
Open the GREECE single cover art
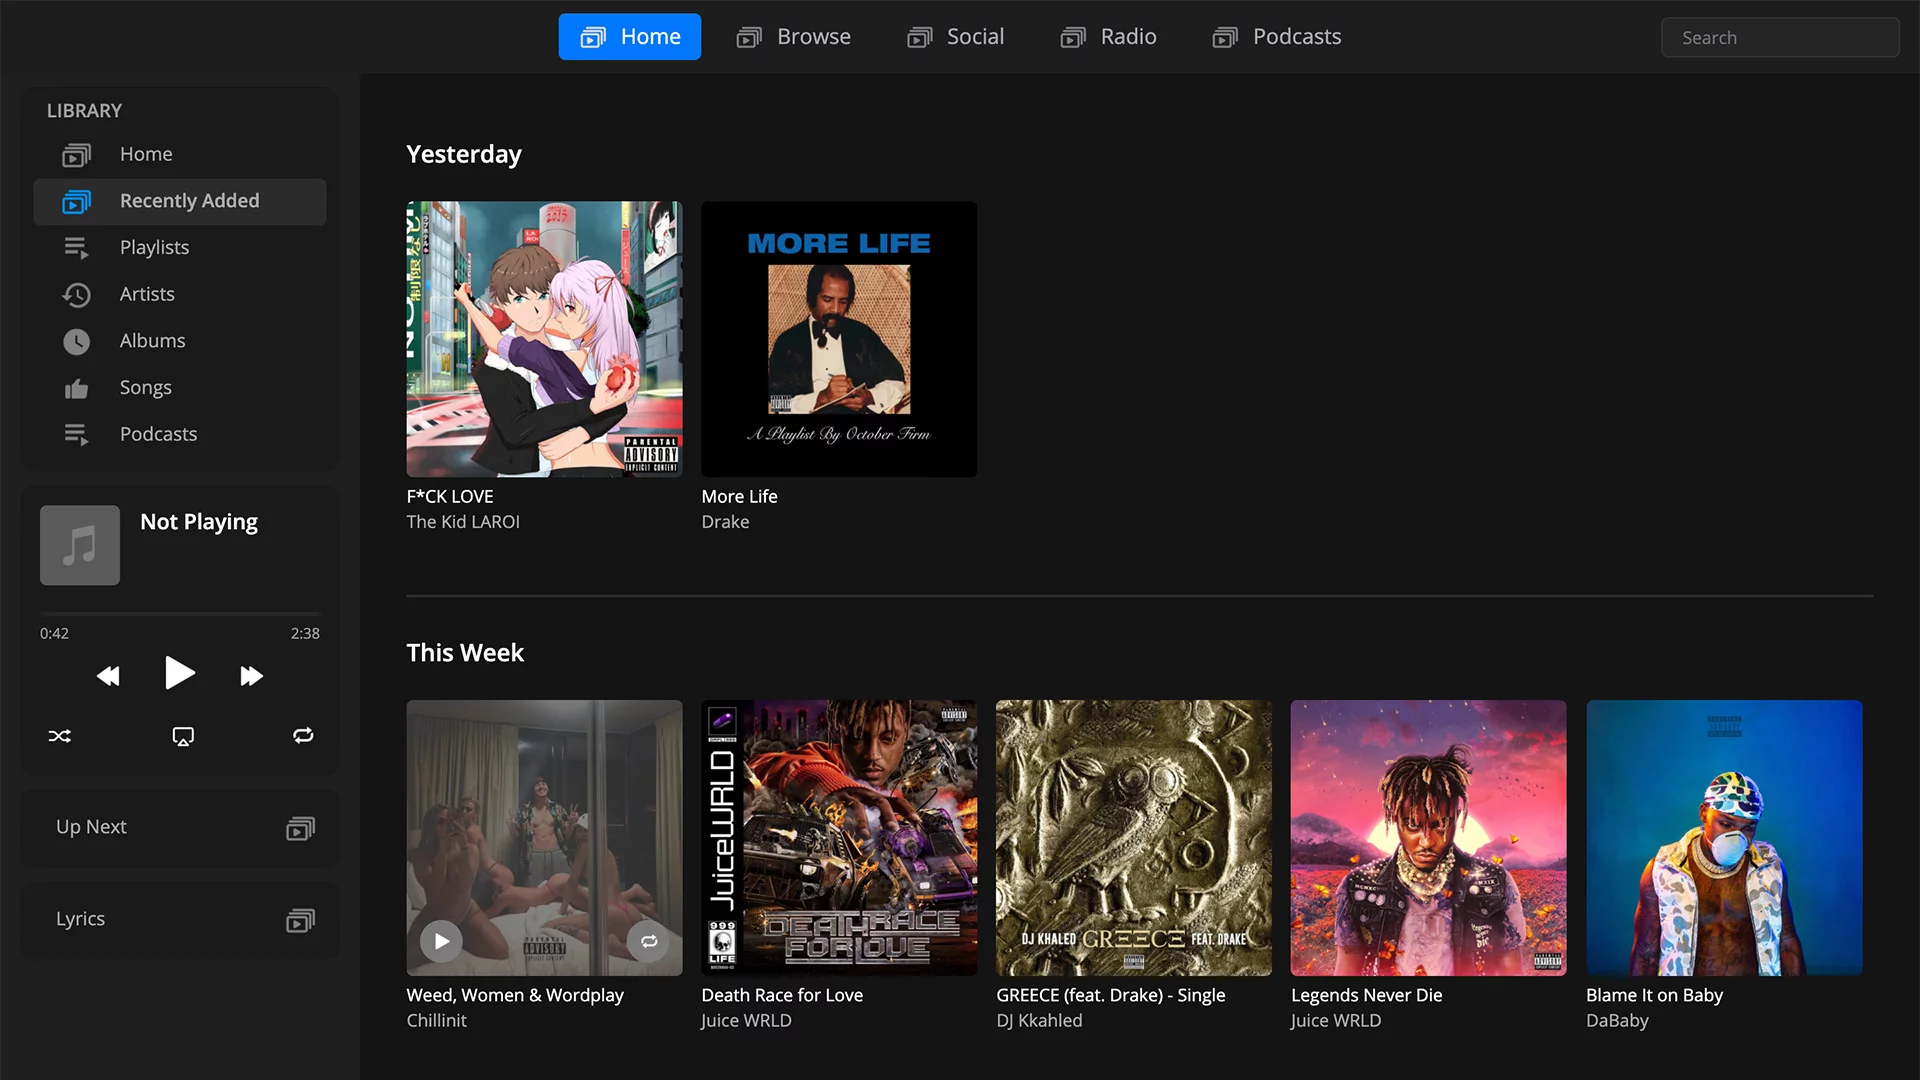click(1134, 838)
